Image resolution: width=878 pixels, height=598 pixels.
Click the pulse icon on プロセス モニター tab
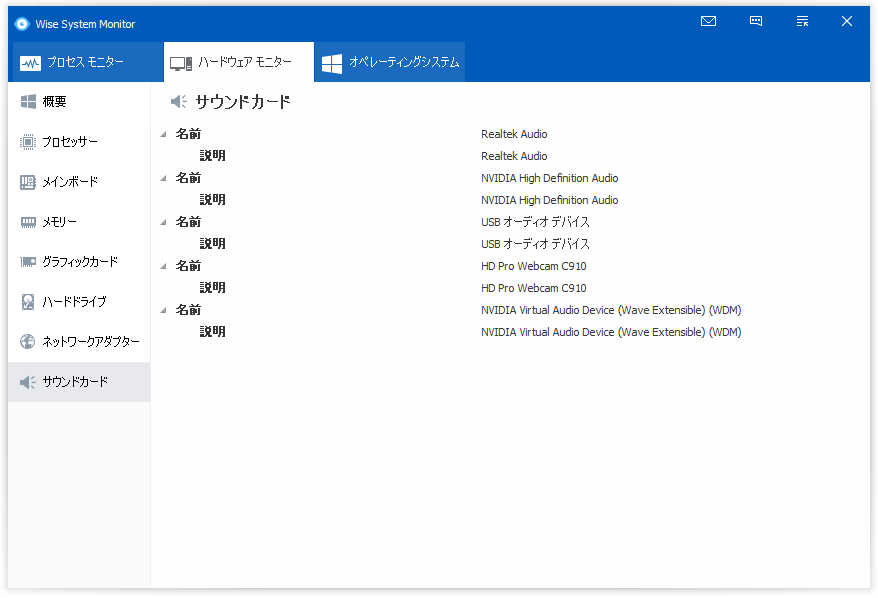30,63
